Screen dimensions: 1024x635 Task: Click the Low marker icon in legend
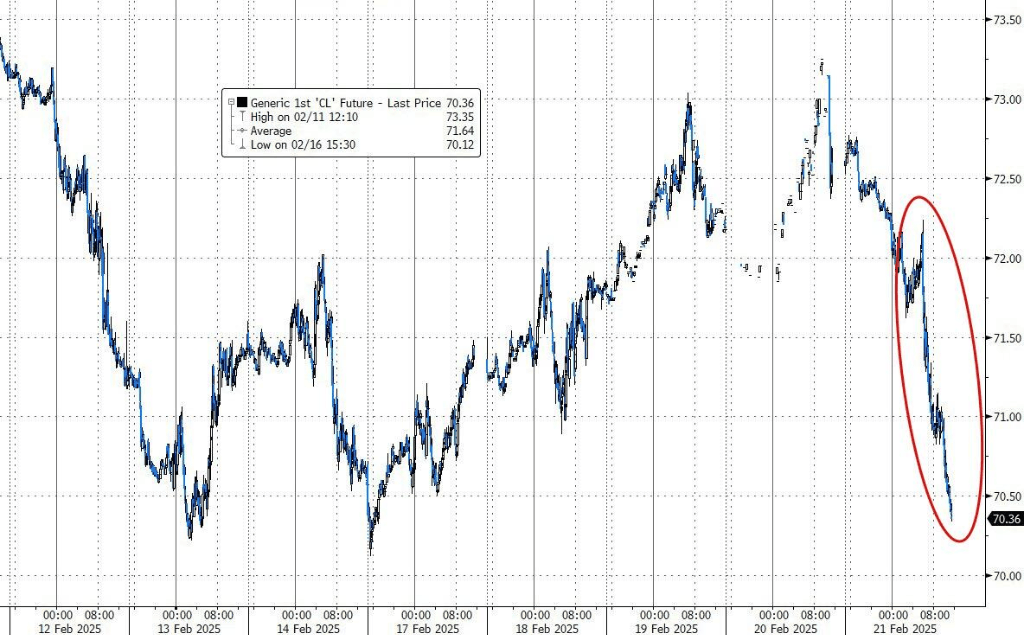point(242,145)
